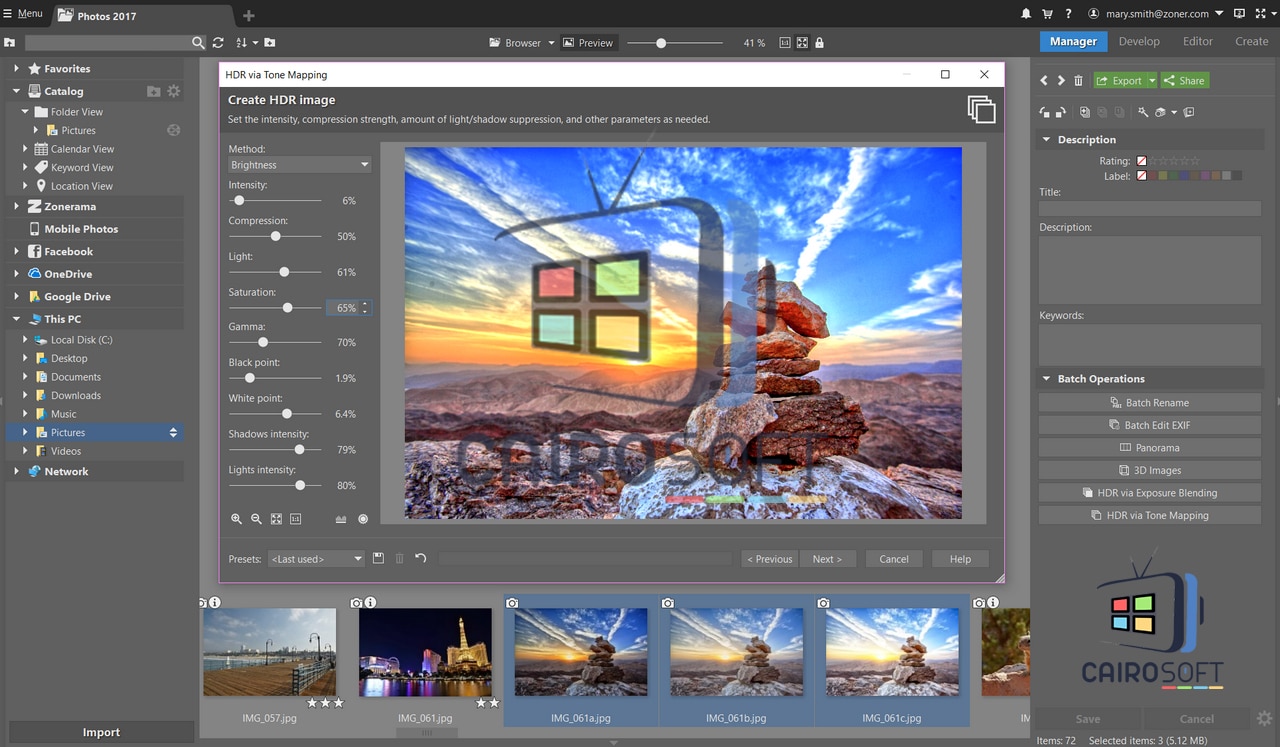Rotate image right
This screenshot has width=1280, height=747.
tap(1059, 112)
